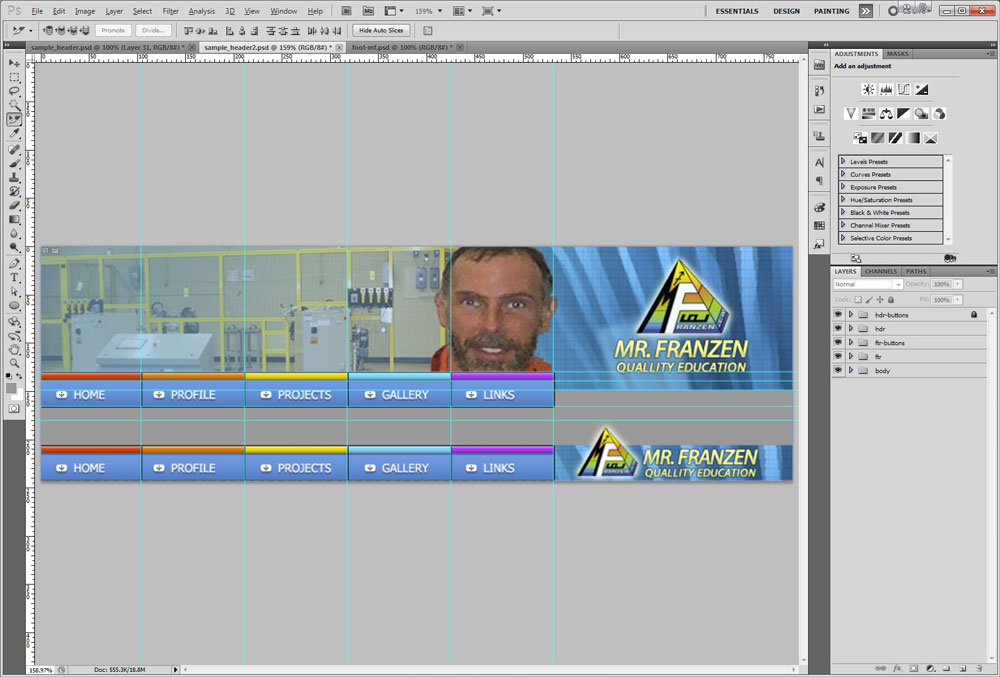The width and height of the screenshot is (1000, 677).
Task: Expand the hdr layer group
Action: pyautogui.click(x=851, y=328)
